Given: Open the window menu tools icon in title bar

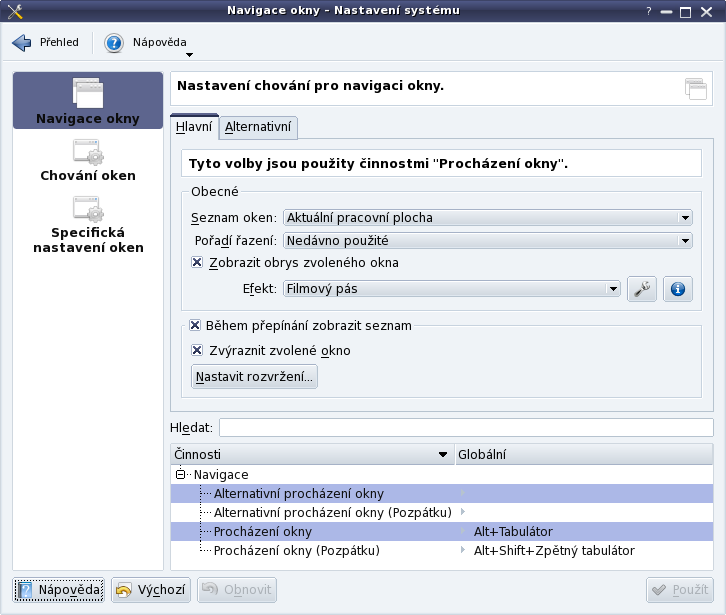Looking at the screenshot, I should click(x=15, y=11).
